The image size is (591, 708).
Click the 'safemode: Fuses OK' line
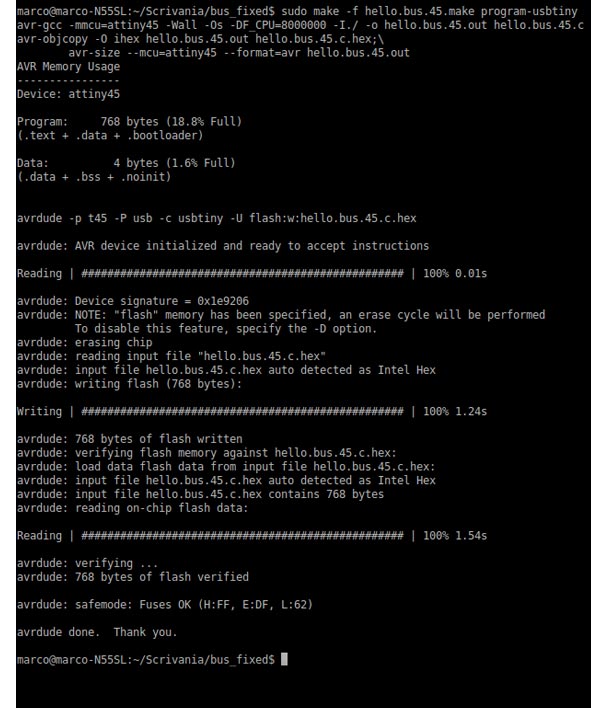click(165, 604)
